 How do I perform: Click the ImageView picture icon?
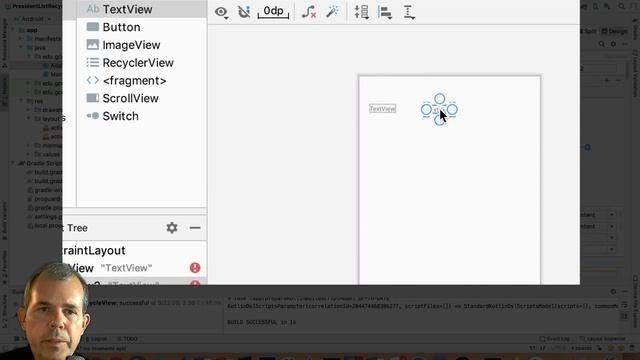pyautogui.click(x=93, y=44)
